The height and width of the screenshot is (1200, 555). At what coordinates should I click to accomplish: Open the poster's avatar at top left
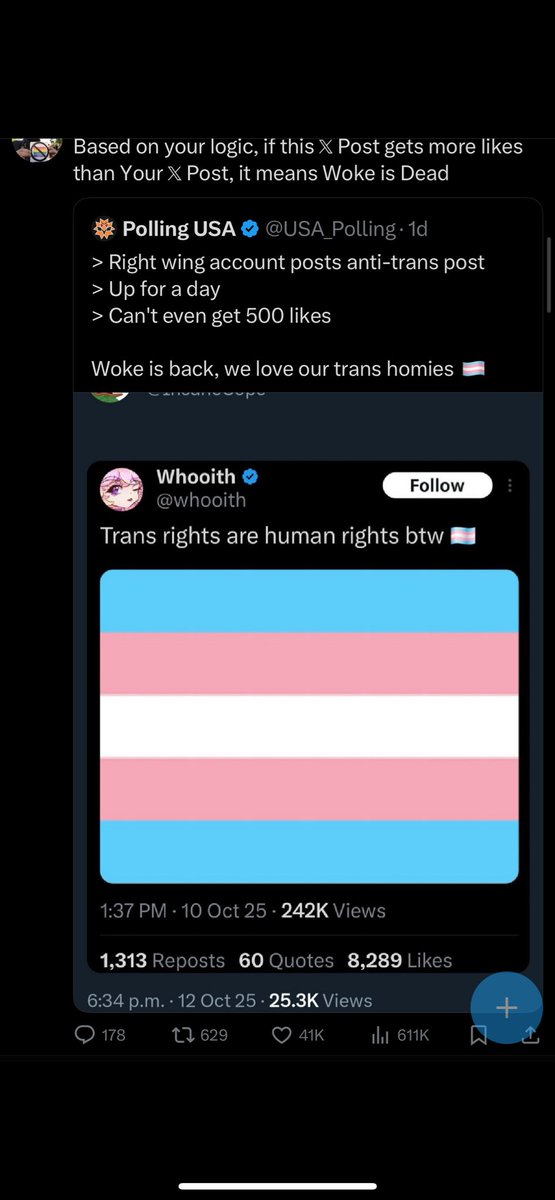38,147
